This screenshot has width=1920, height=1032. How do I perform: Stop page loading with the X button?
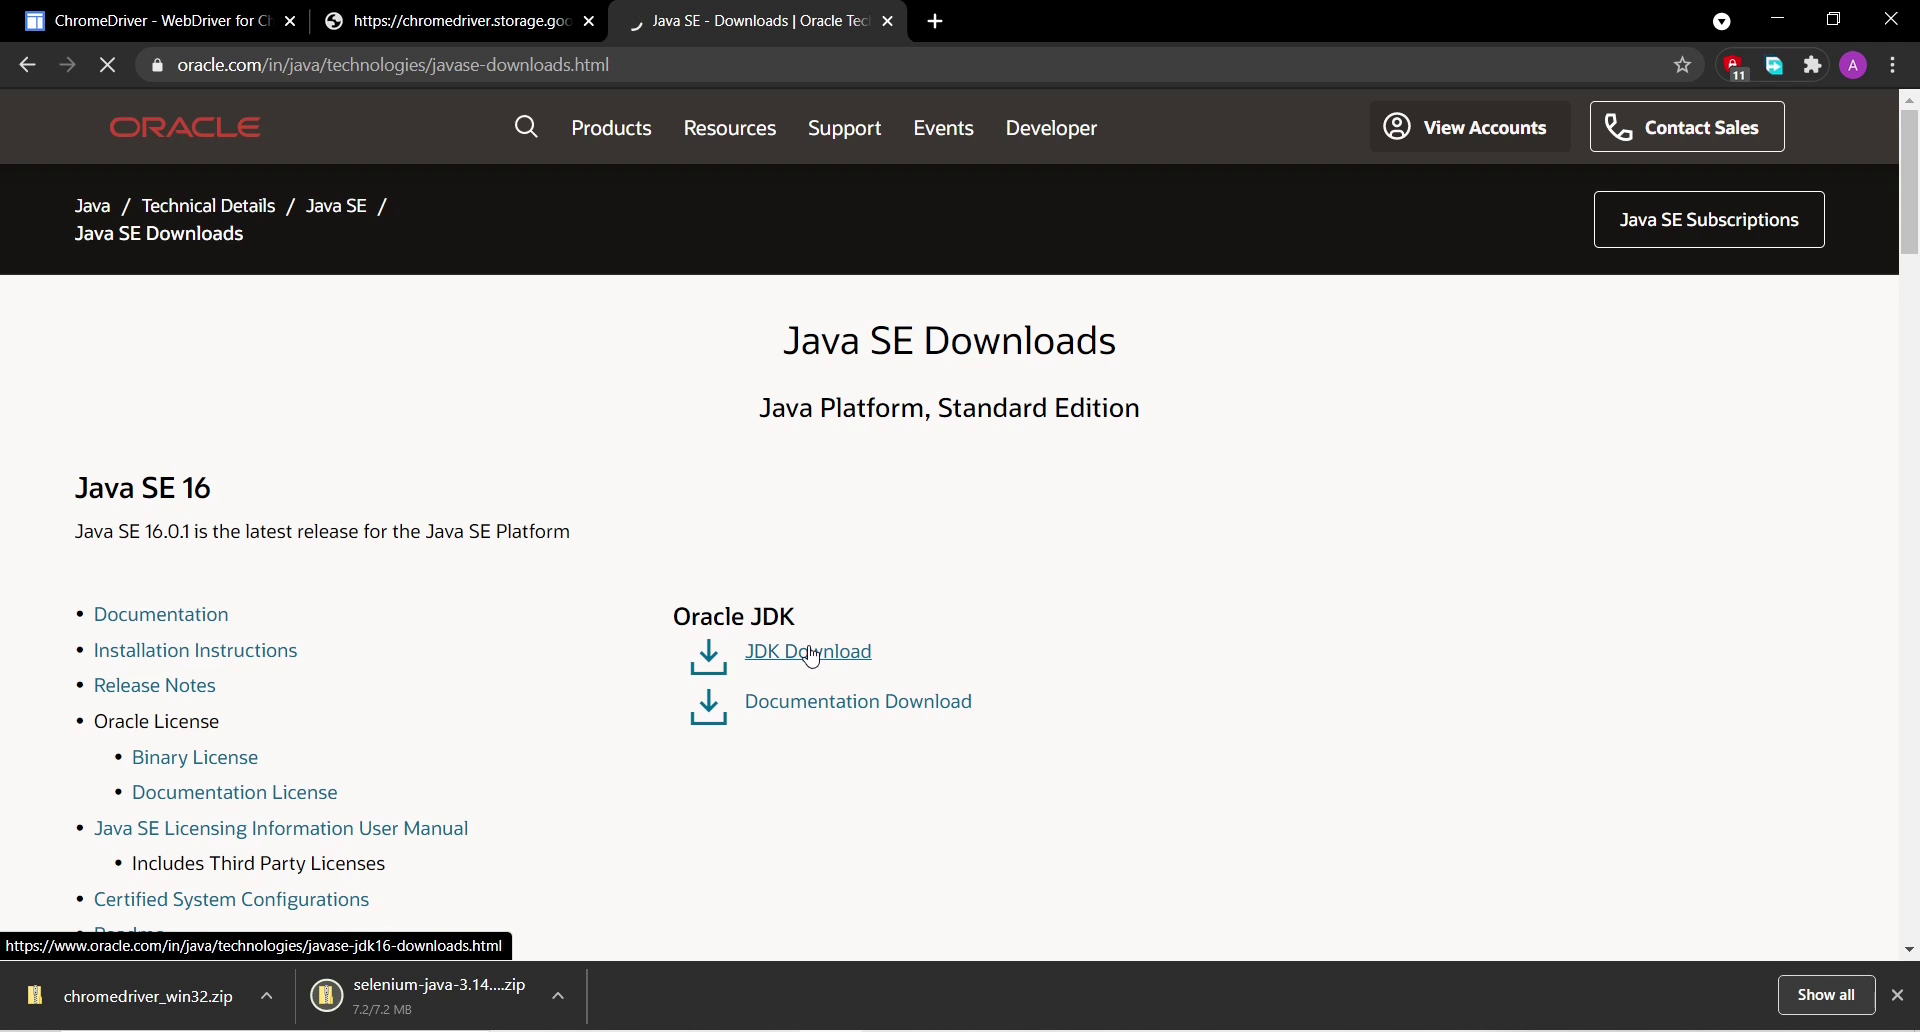[x=108, y=66]
